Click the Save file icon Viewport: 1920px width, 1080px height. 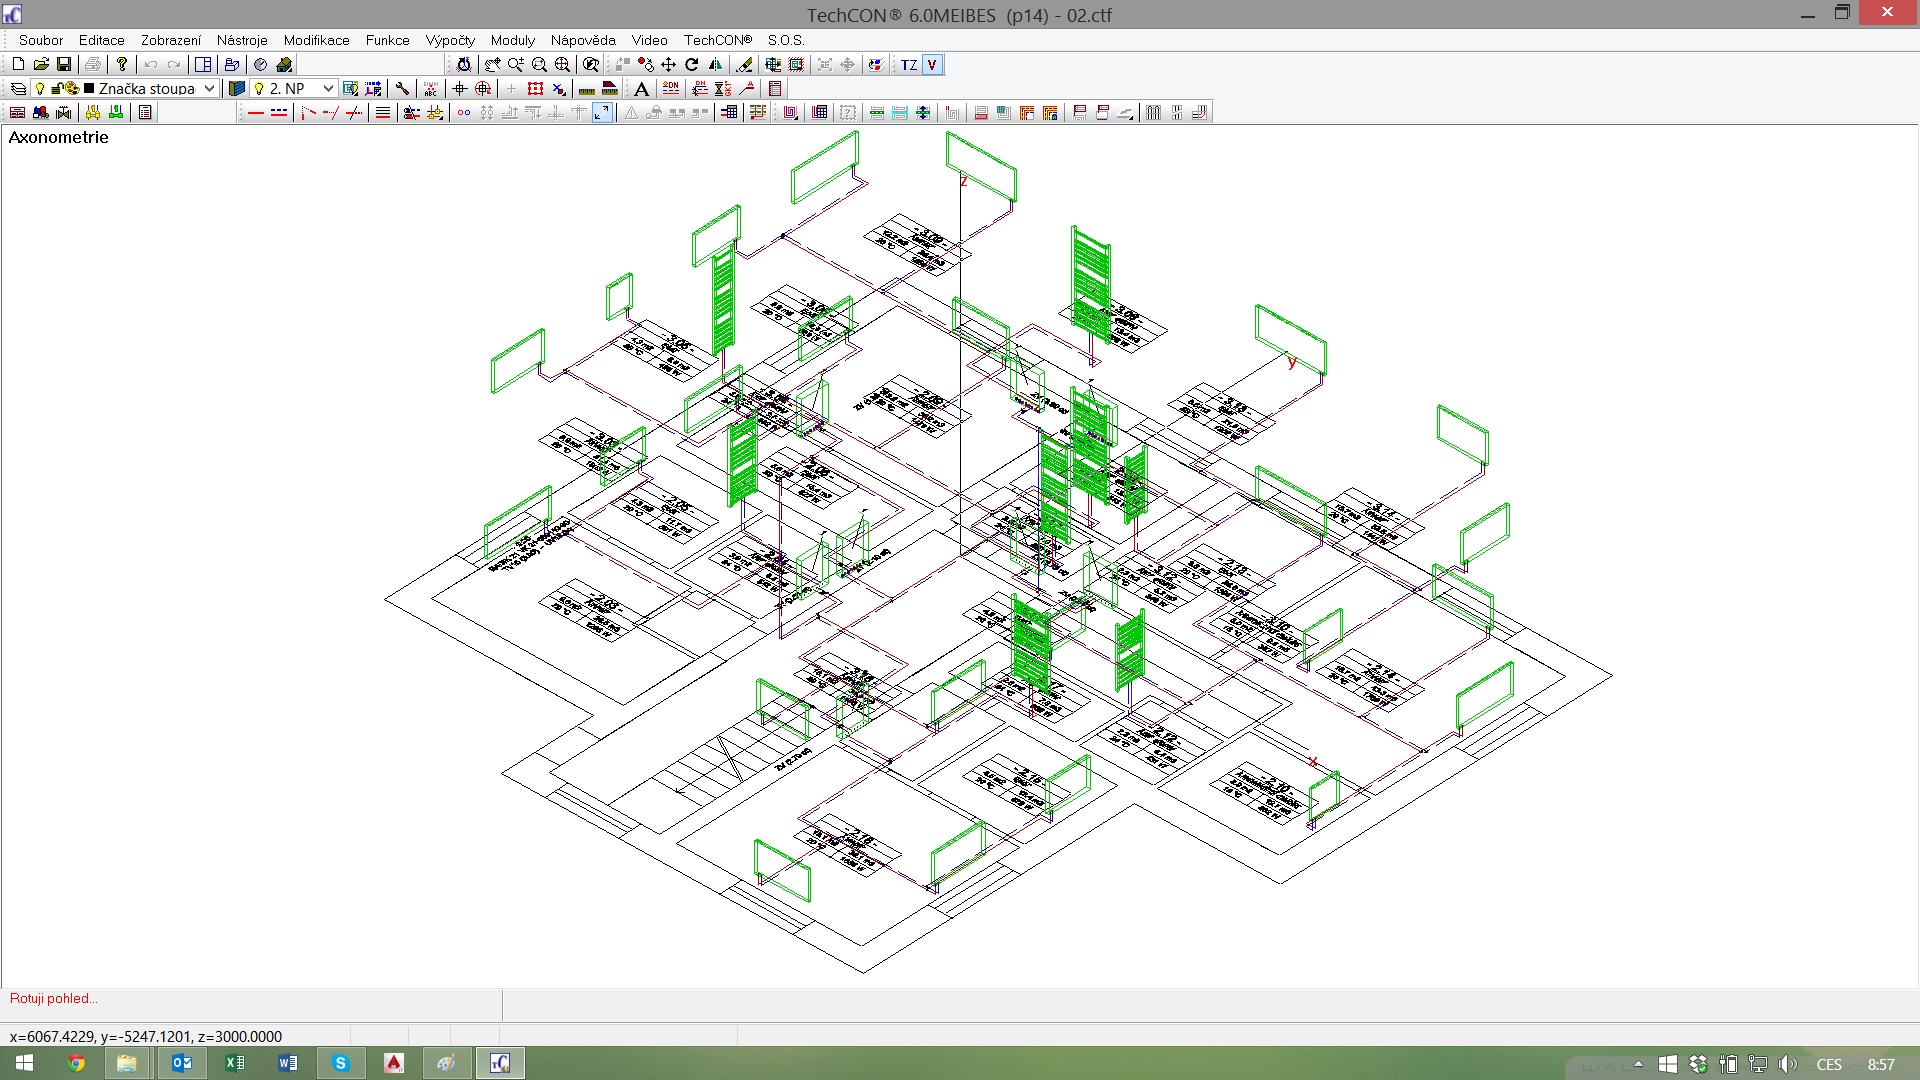(x=64, y=64)
